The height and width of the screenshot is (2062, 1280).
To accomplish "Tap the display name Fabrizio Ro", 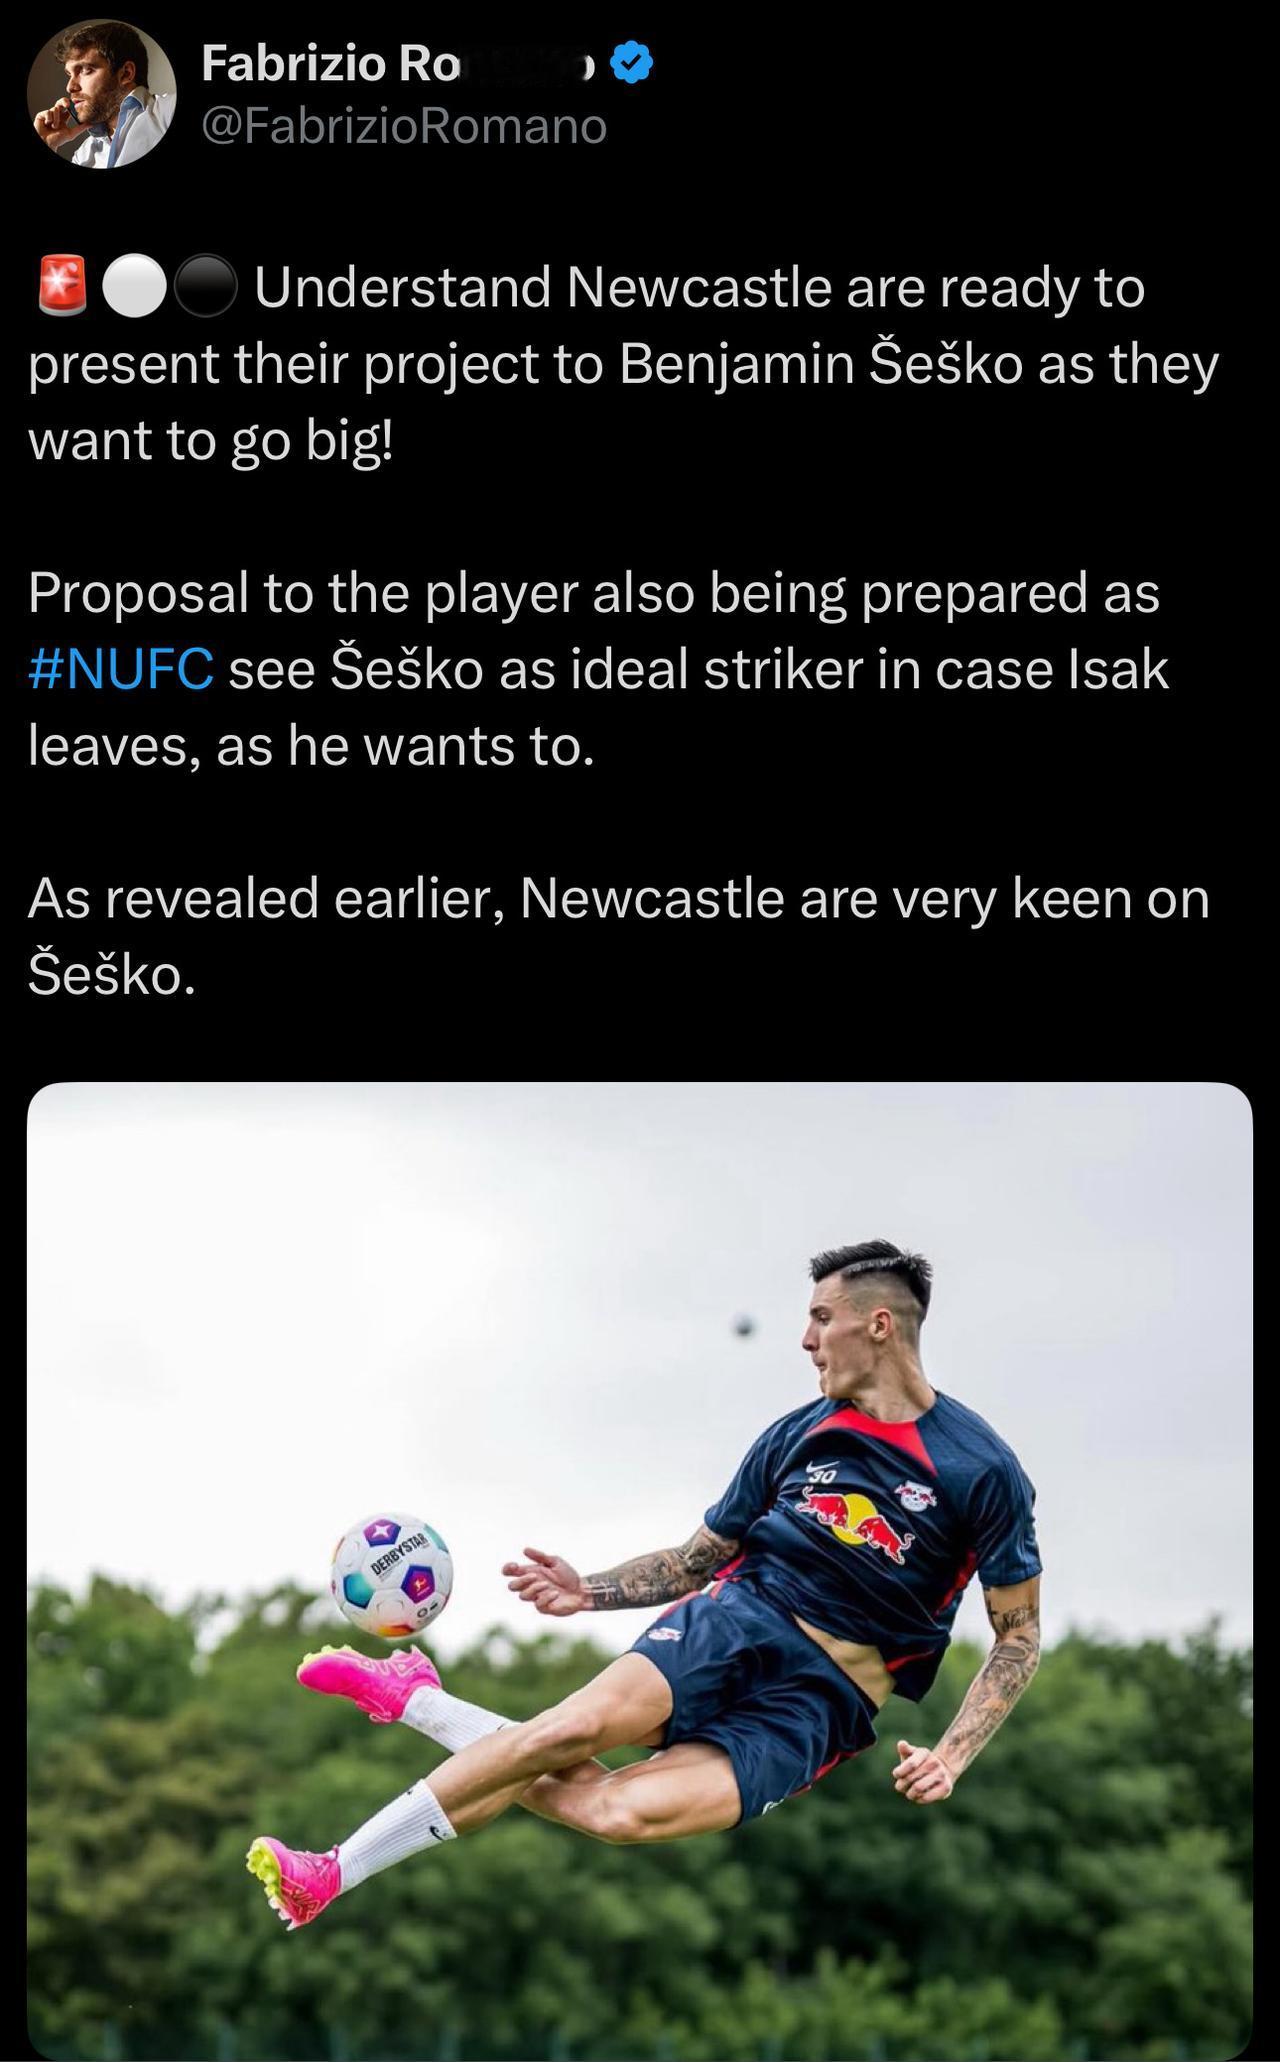I will (331, 65).
